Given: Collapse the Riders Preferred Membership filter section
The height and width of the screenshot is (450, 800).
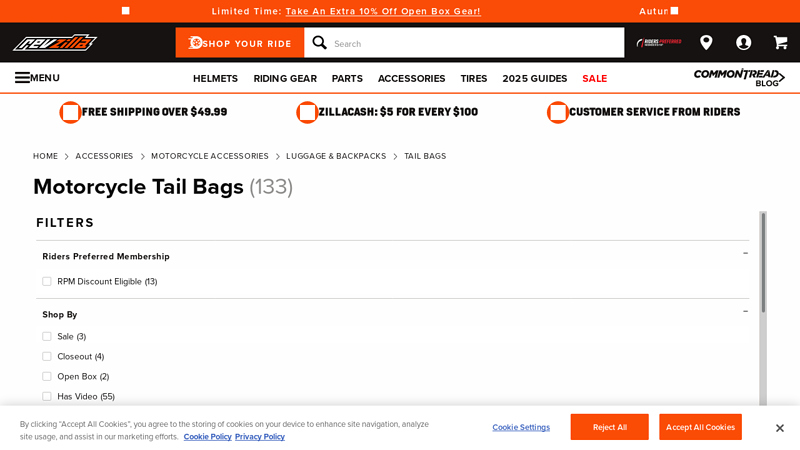Looking at the screenshot, I should [745, 254].
